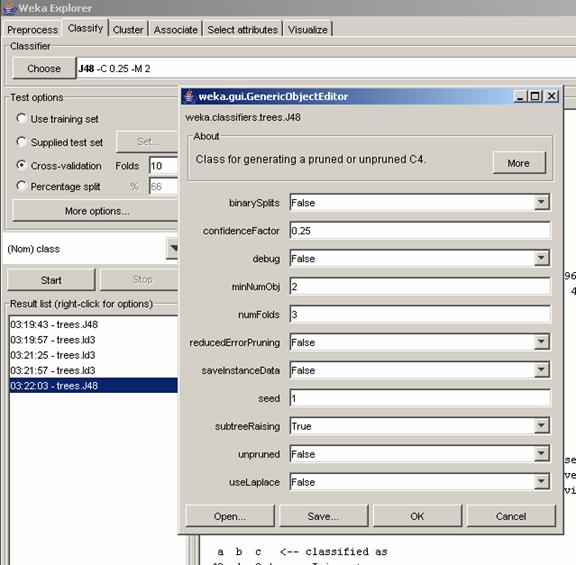The height and width of the screenshot is (565, 576).
Task: Click the Choose classifier button
Action: tap(44, 68)
